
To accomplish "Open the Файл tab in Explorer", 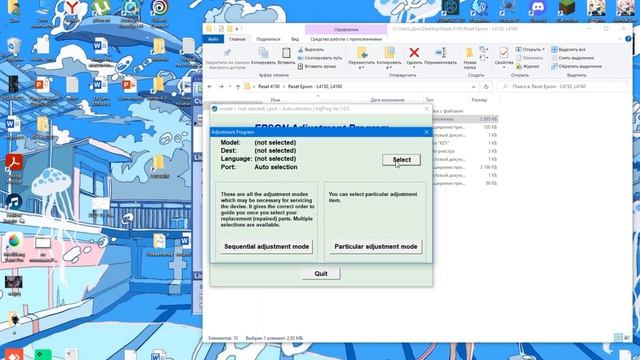I will pos(213,39).
